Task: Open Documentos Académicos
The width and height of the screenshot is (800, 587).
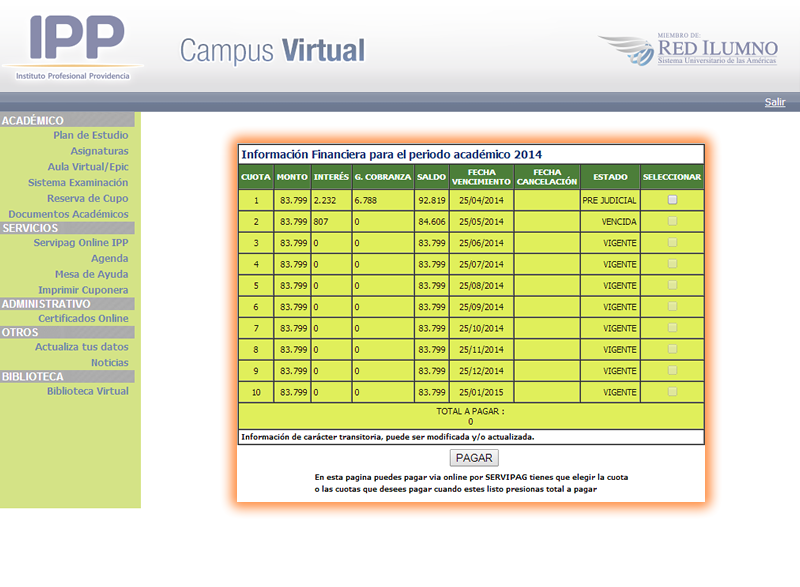Action: pyautogui.click(x=68, y=214)
